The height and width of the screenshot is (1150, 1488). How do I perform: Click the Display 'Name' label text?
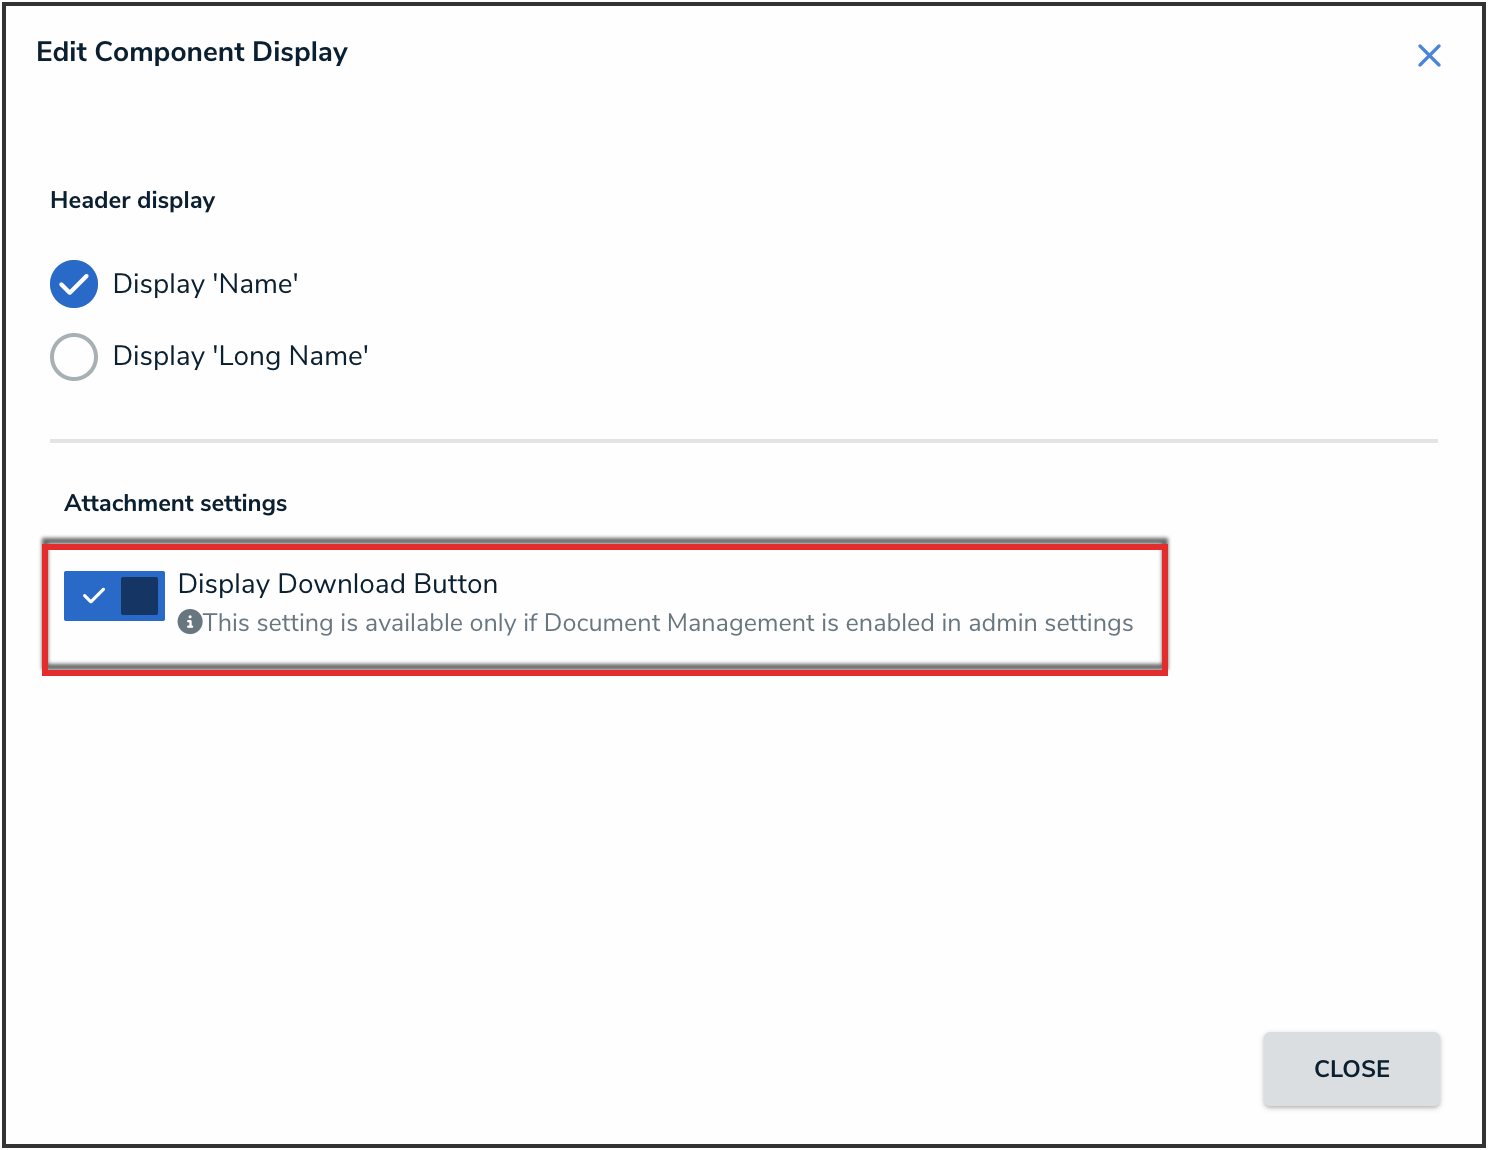pyautogui.click(x=205, y=284)
